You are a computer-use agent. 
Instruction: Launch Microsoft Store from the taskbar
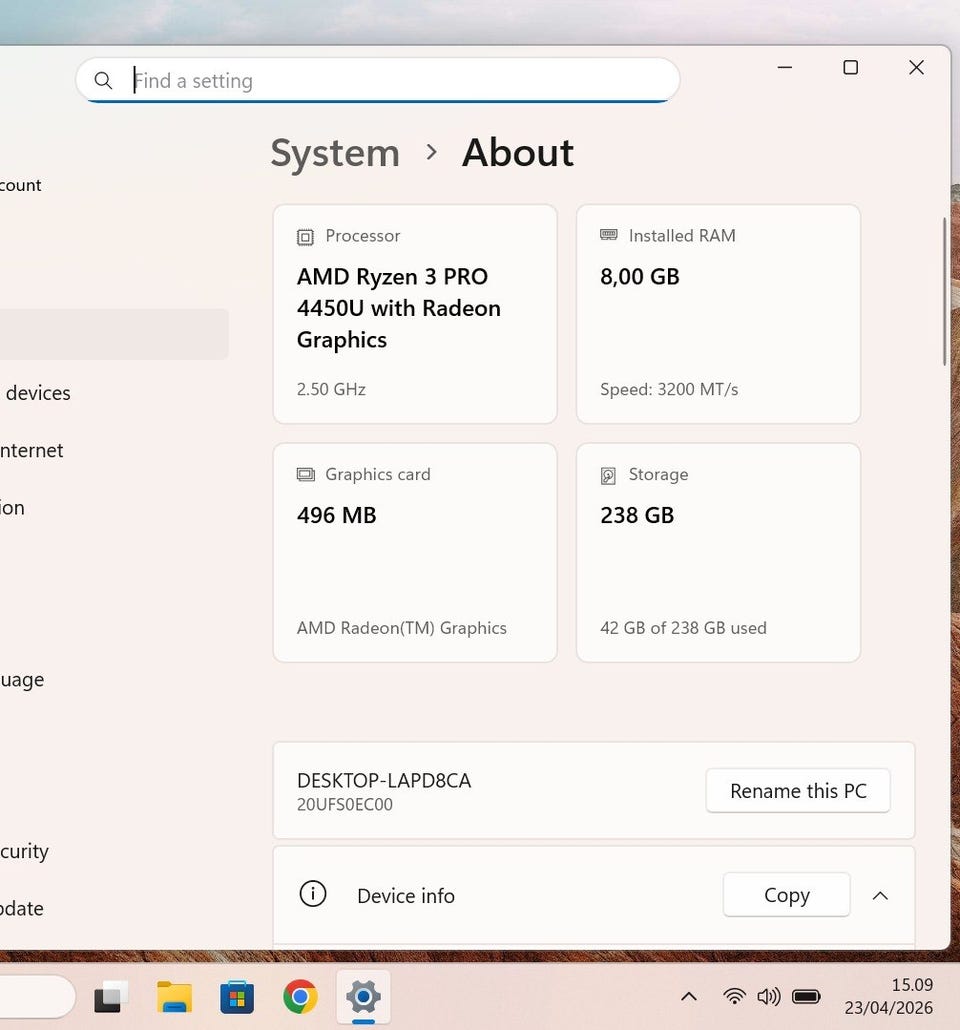237,996
